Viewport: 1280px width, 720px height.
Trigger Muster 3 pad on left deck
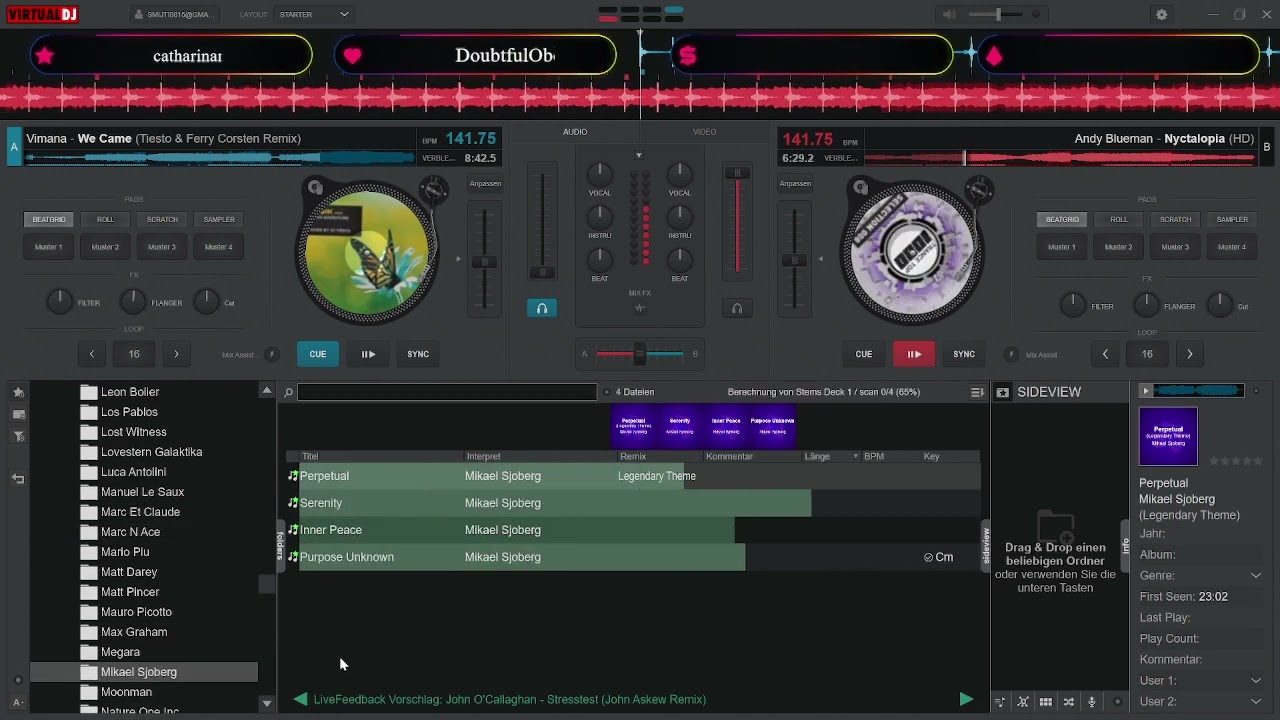pos(162,247)
